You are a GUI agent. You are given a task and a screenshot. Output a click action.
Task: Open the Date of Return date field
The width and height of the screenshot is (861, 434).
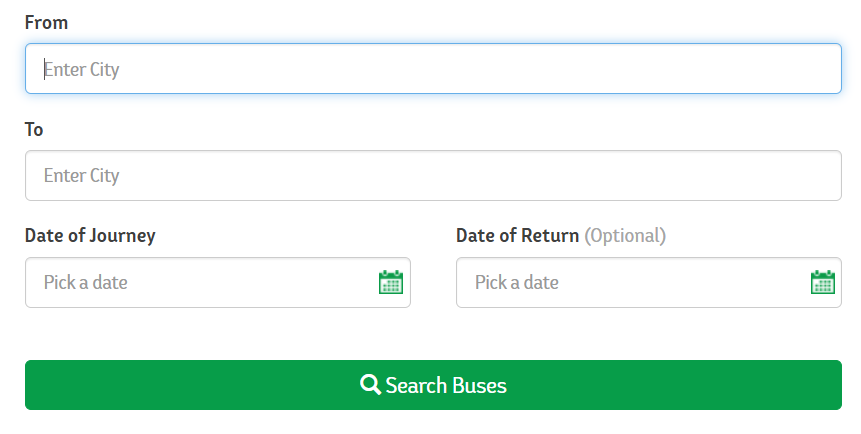649,282
